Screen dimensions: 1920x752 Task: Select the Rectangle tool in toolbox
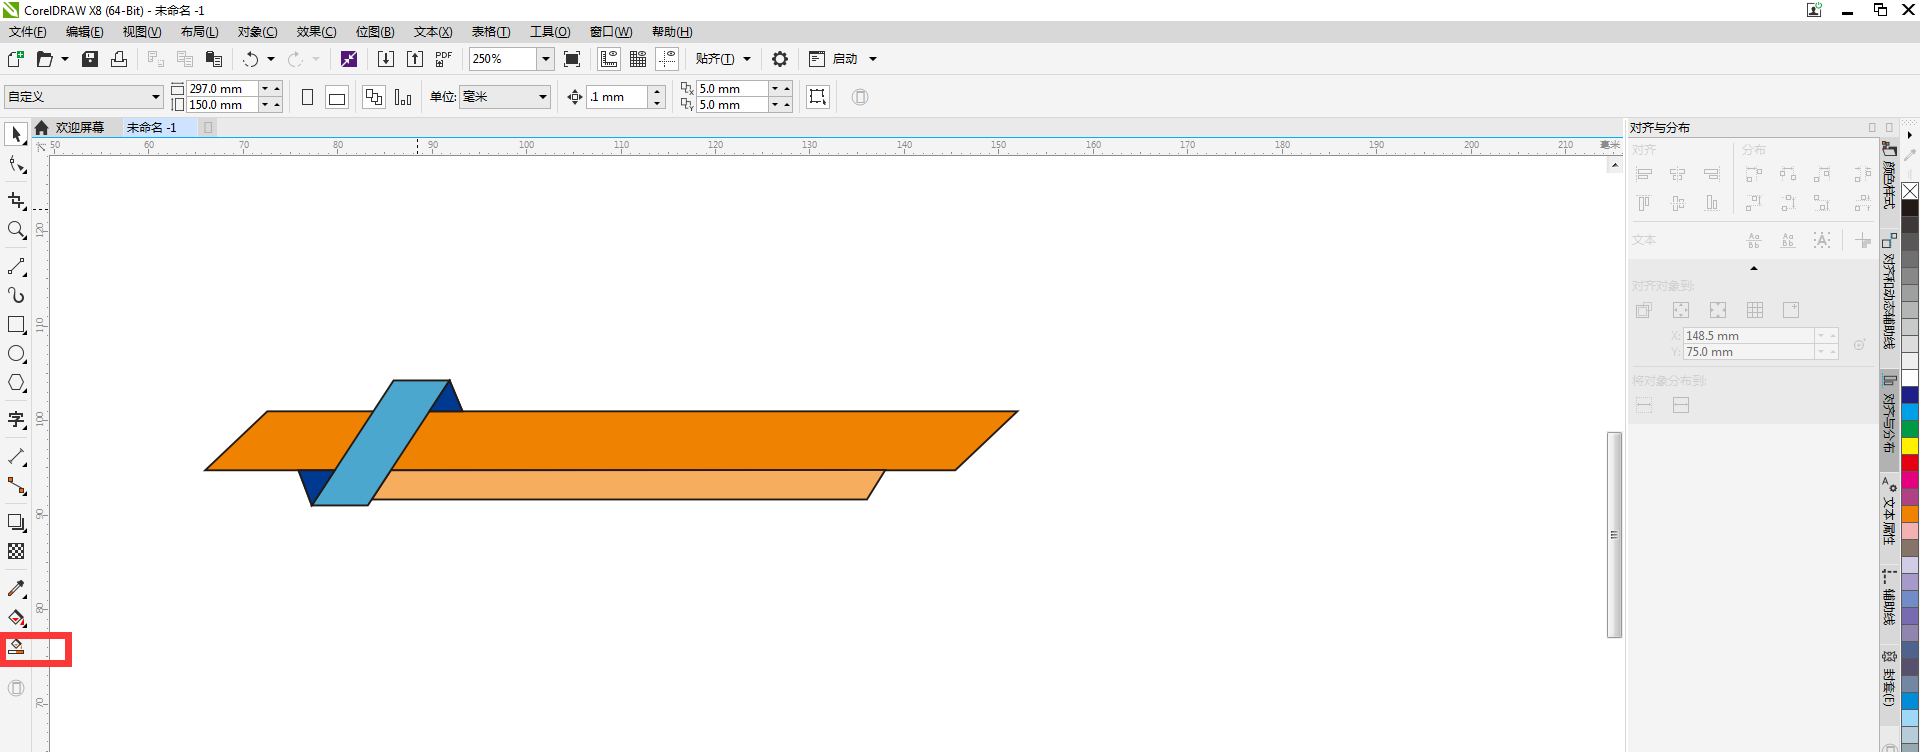coord(16,325)
